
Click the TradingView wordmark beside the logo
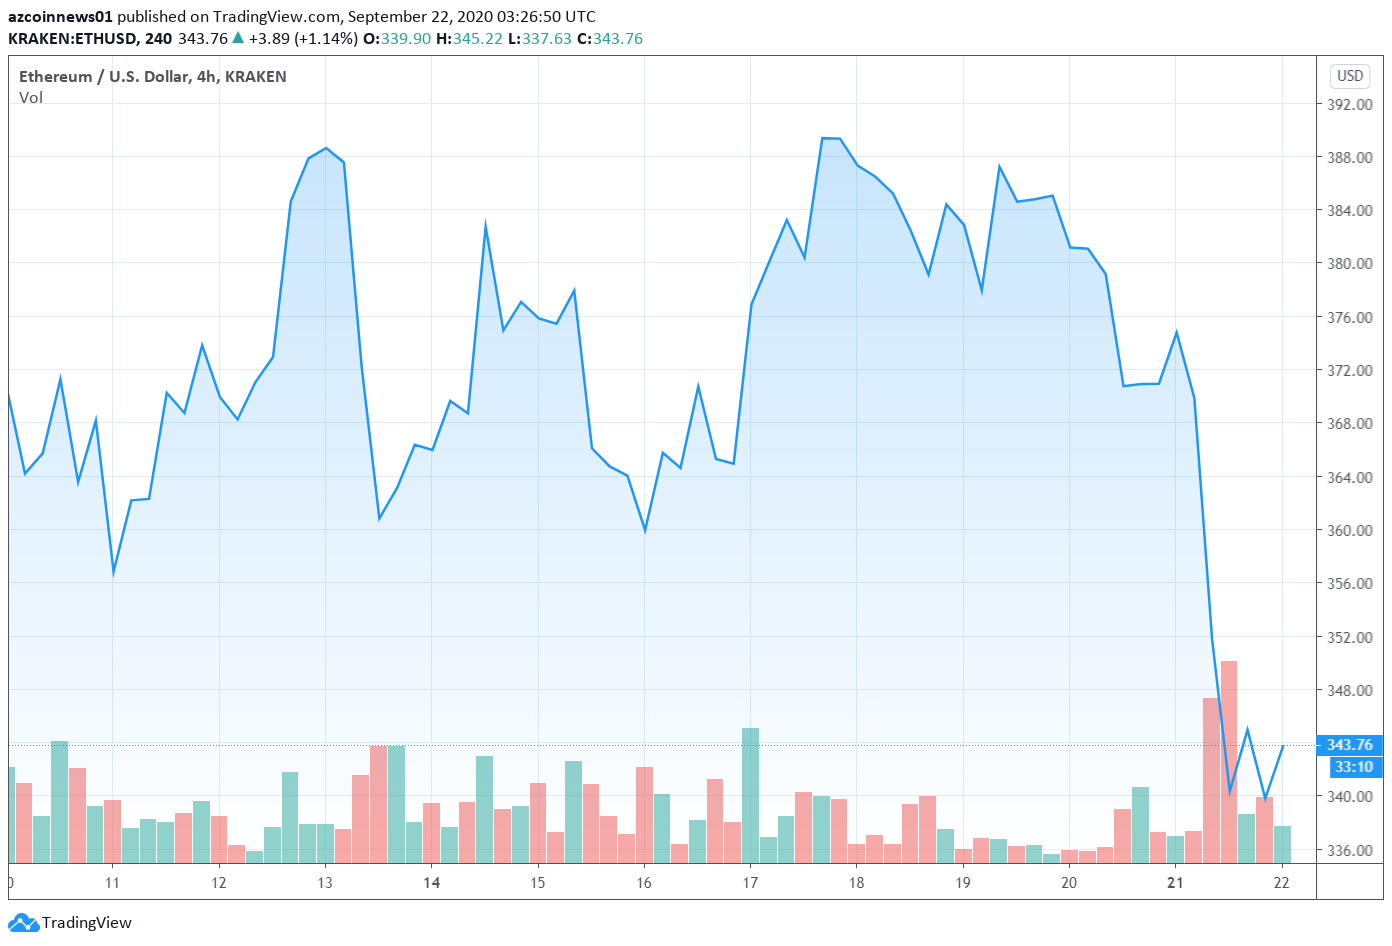[x=90, y=923]
